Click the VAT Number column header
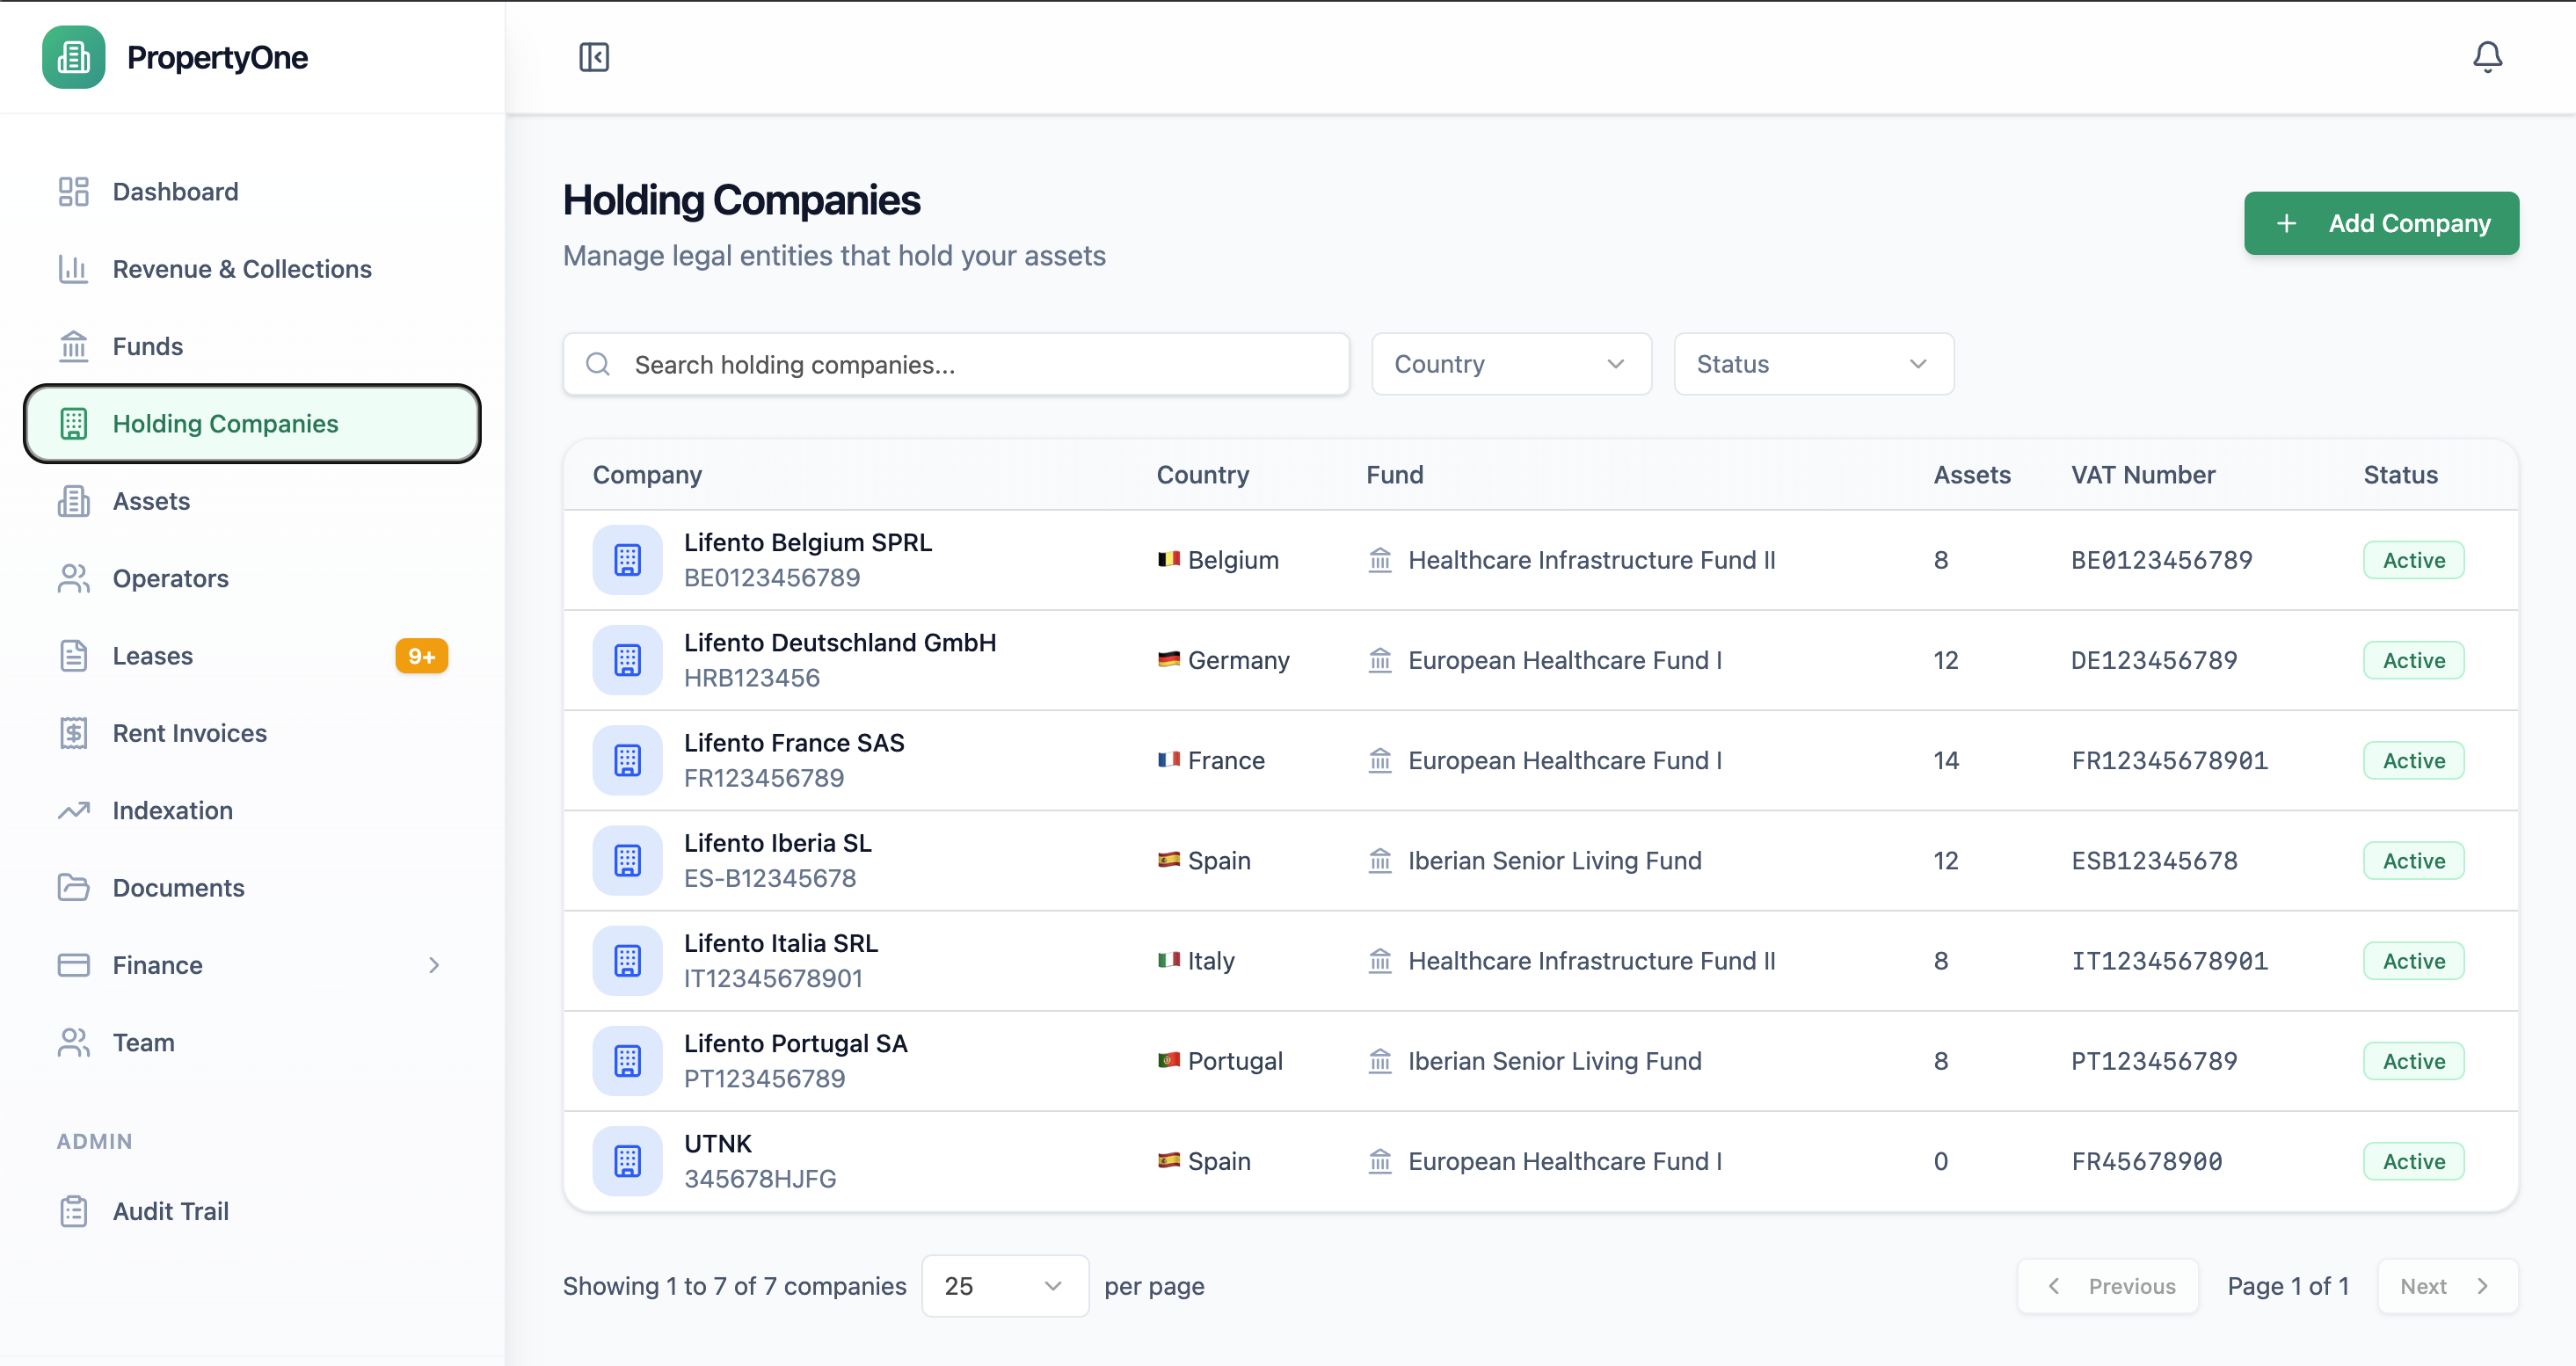This screenshot has height=1366, width=2576. click(2143, 475)
